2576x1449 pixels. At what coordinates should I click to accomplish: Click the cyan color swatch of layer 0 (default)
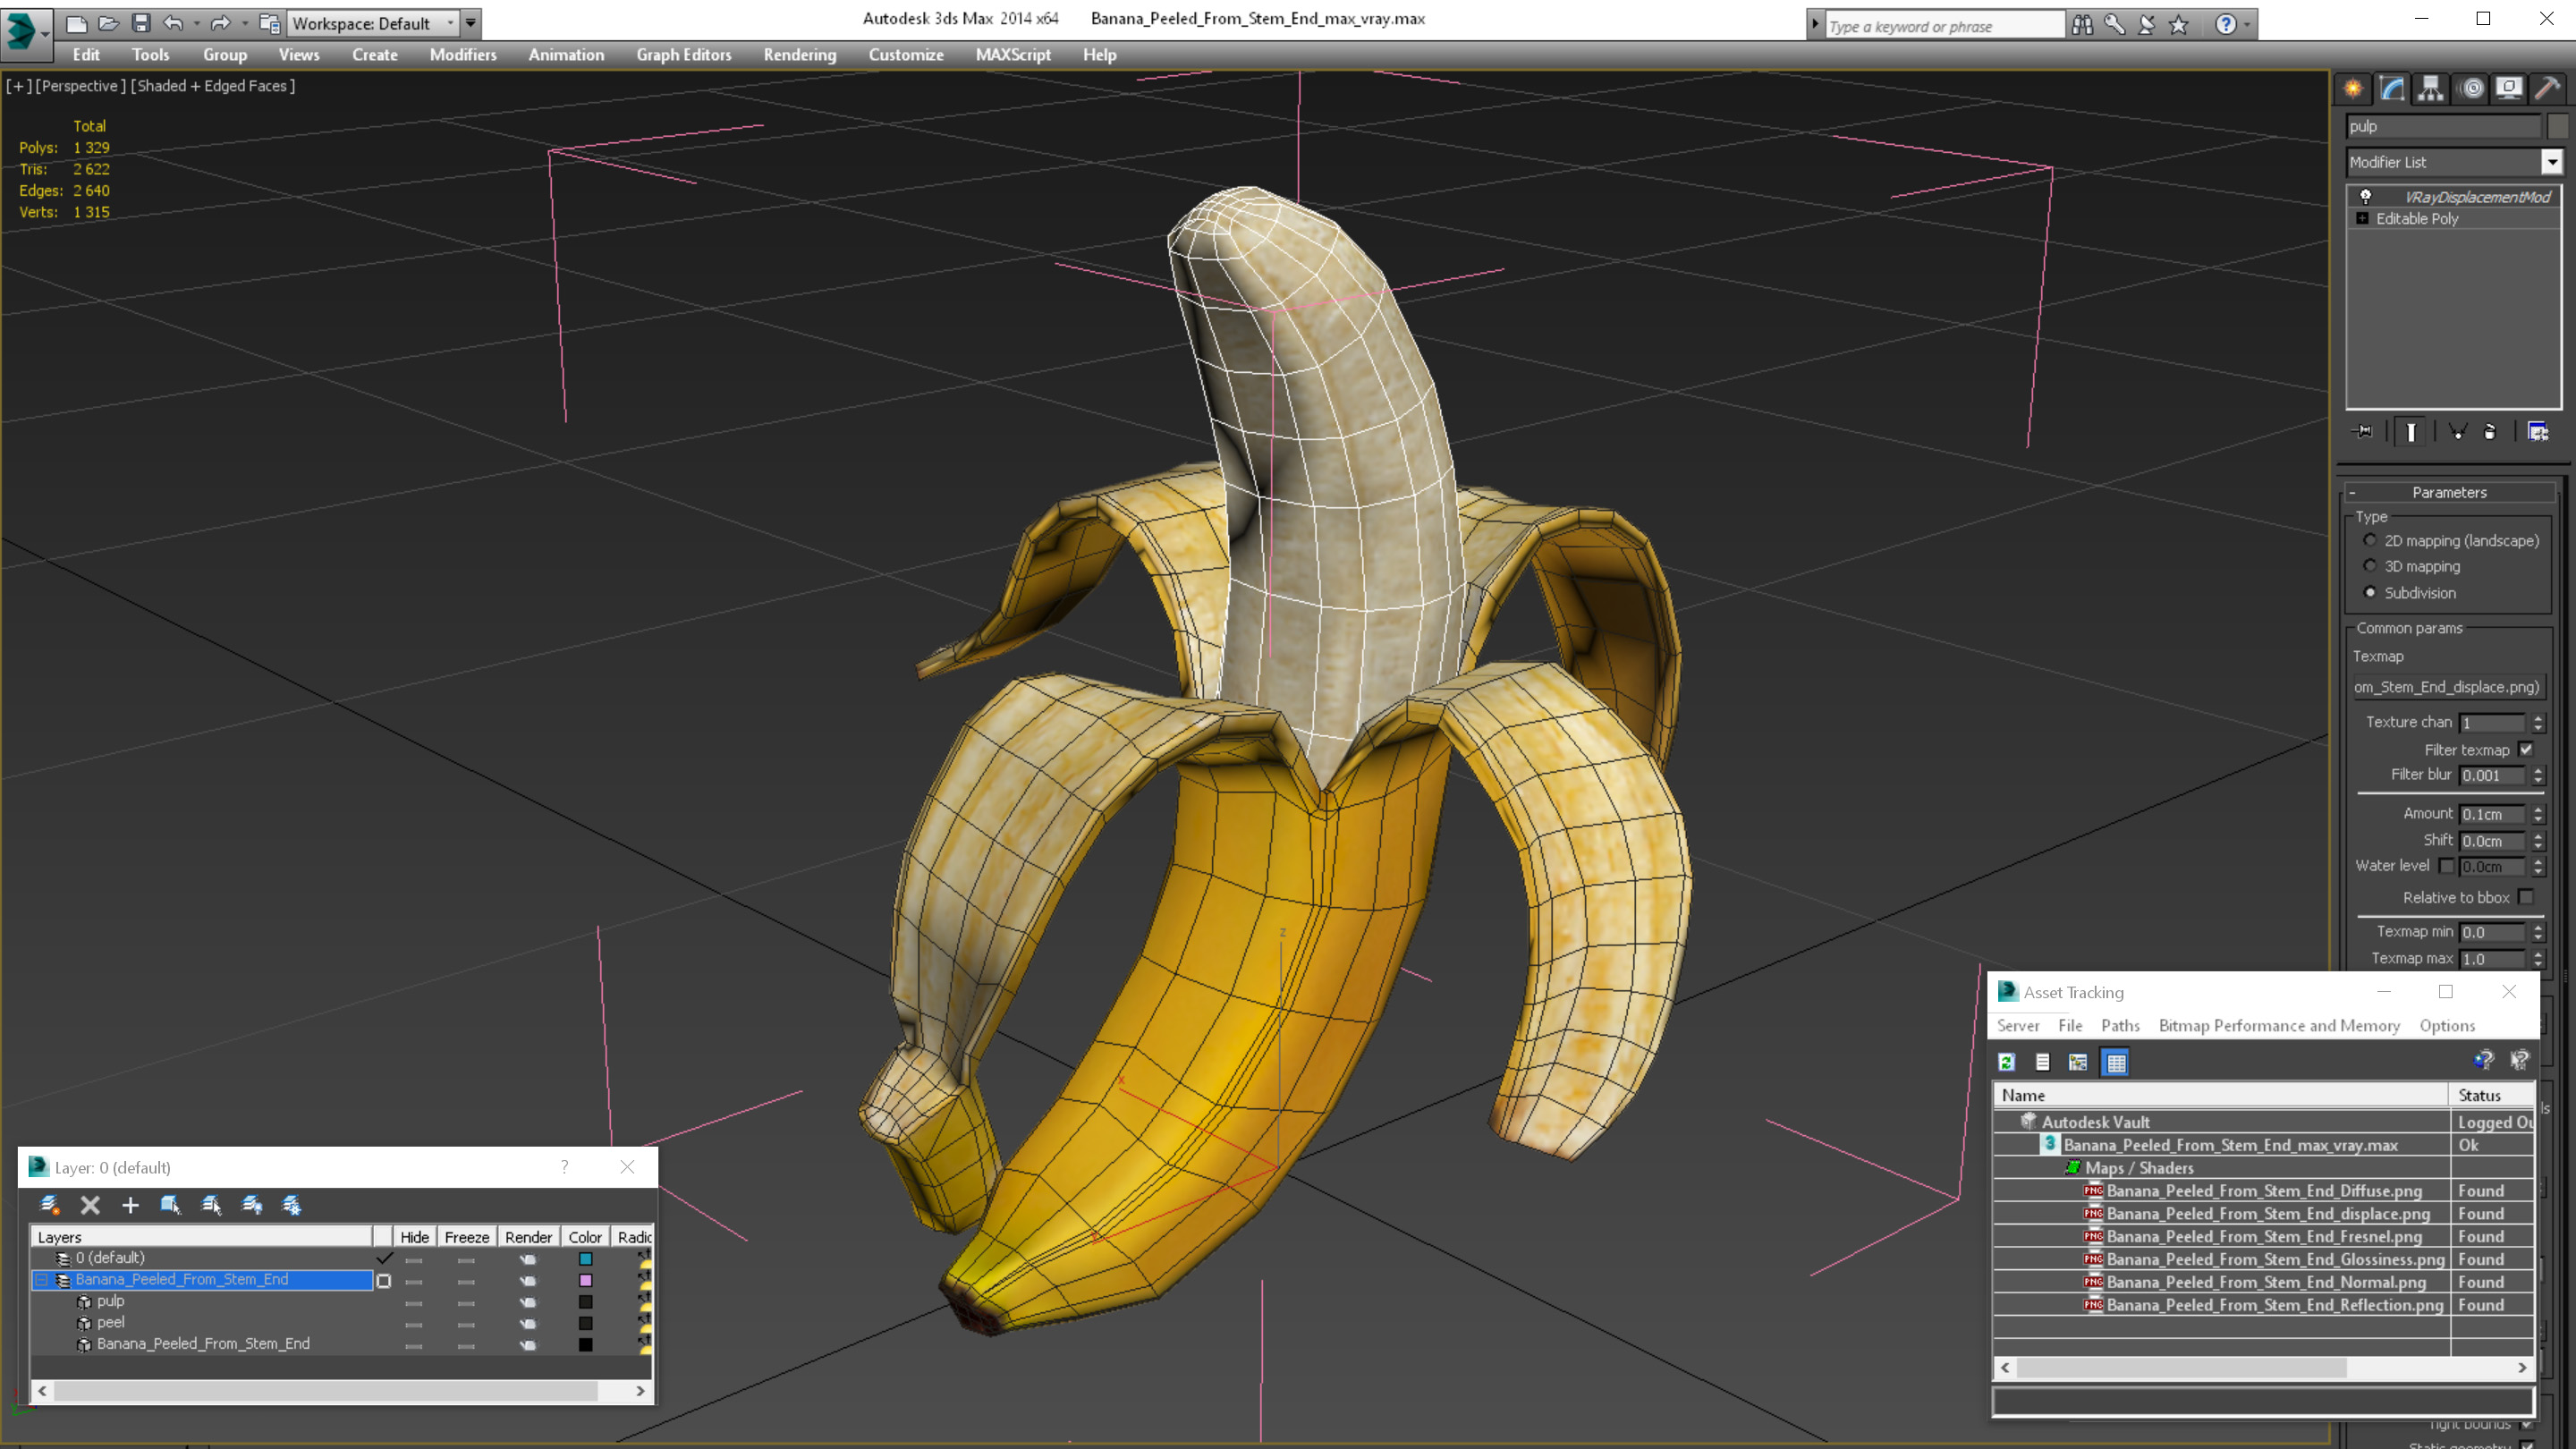tap(585, 1259)
